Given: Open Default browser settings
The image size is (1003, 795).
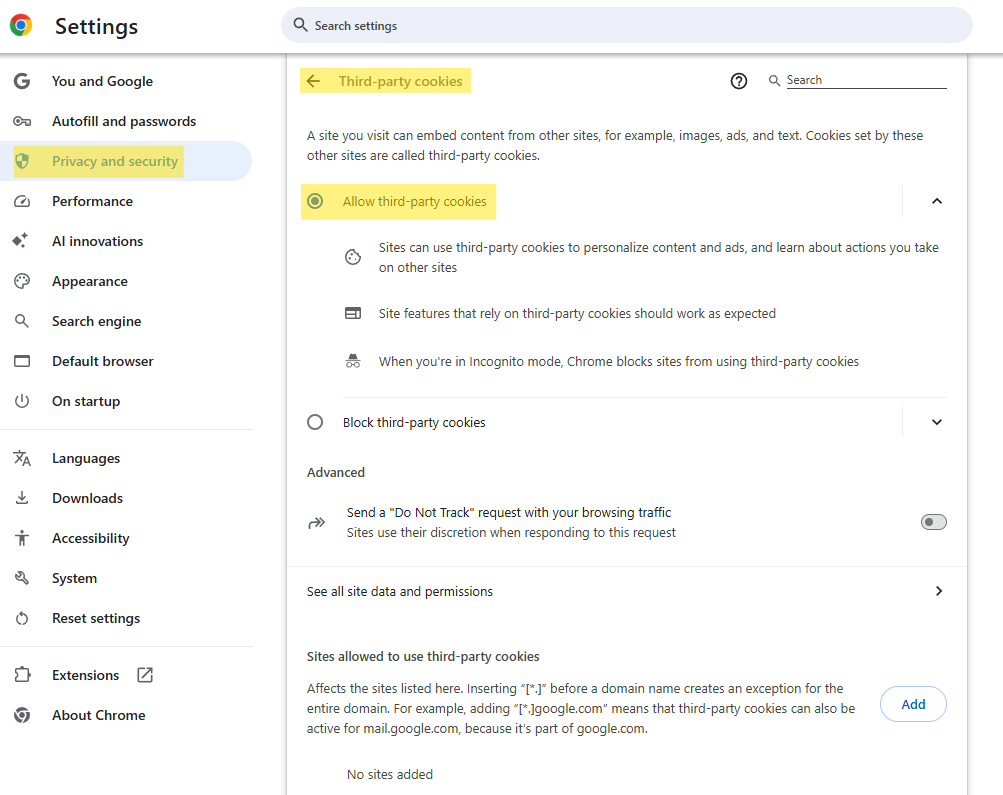Looking at the screenshot, I should click(103, 361).
